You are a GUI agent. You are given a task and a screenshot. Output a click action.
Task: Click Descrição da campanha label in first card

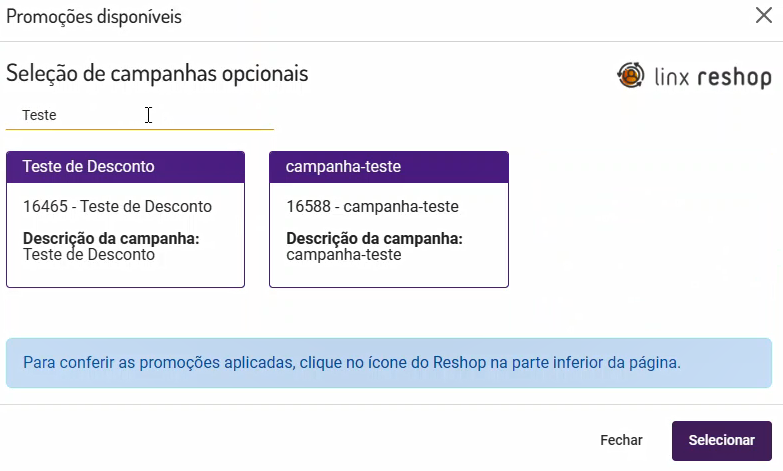point(111,239)
